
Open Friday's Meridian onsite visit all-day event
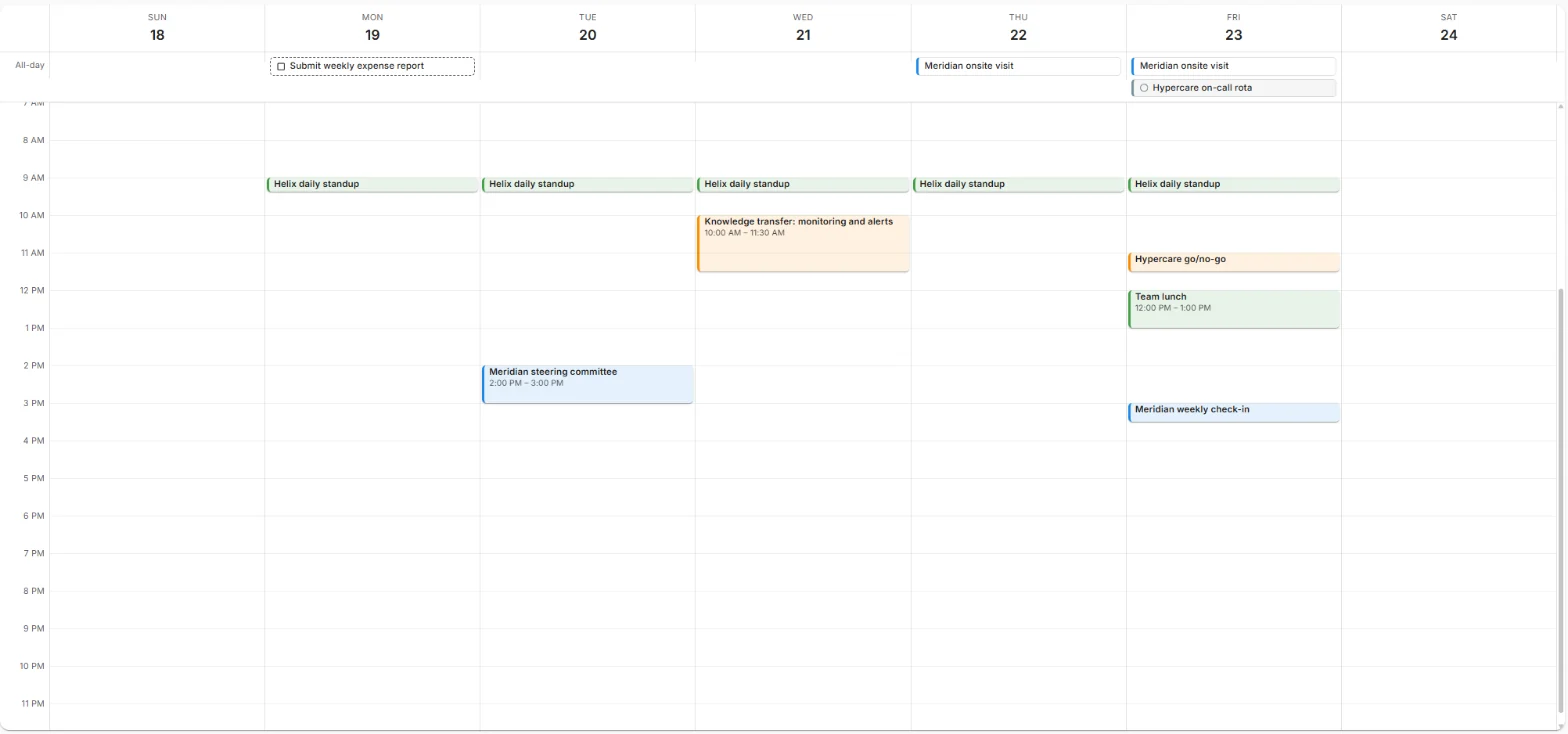1233,66
